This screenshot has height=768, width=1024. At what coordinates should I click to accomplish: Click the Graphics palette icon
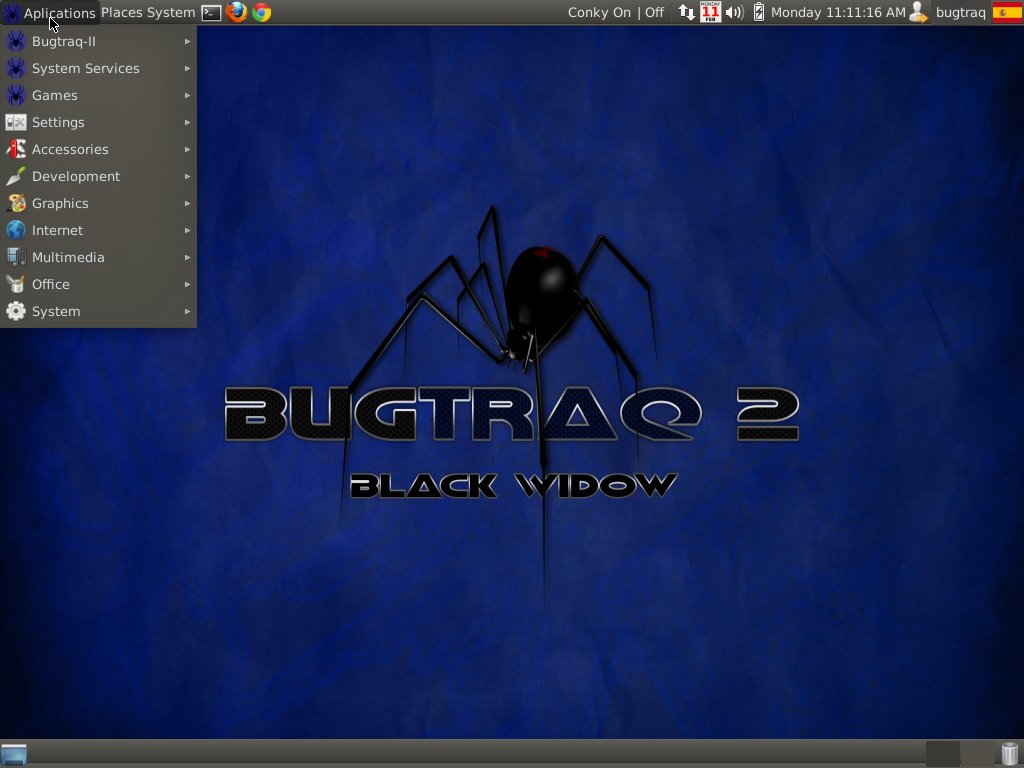16,203
